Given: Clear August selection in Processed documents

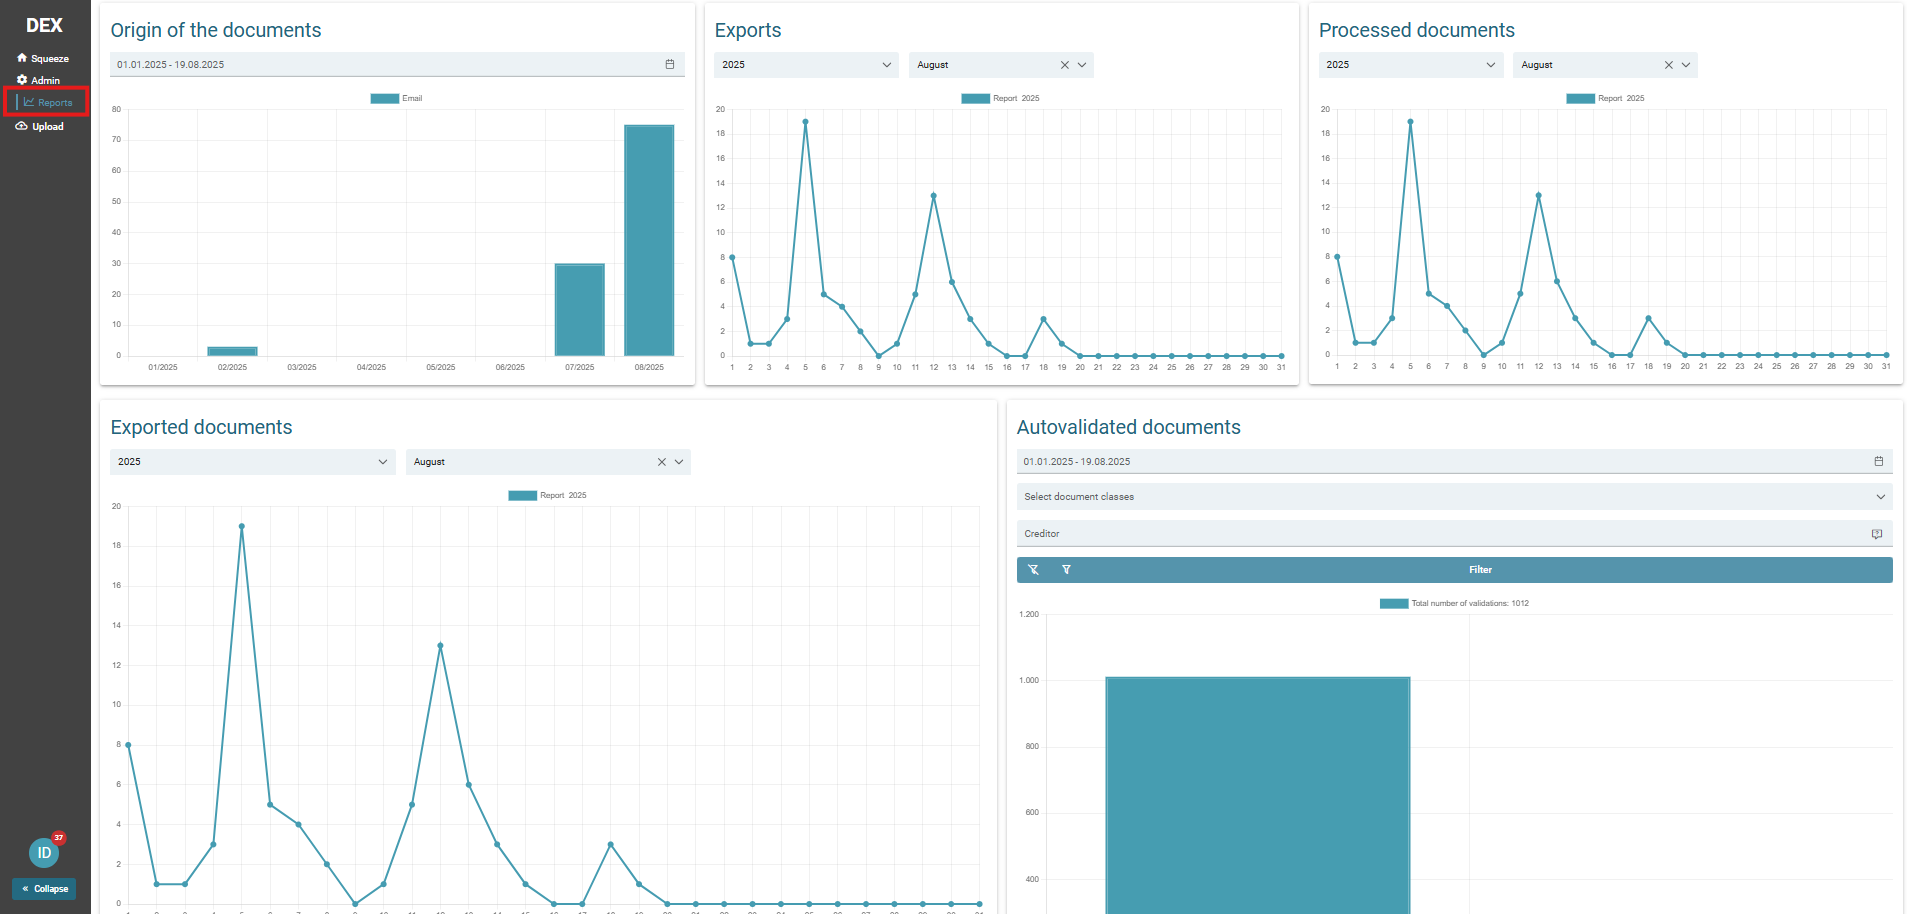Looking at the screenshot, I should [1668, 65].
